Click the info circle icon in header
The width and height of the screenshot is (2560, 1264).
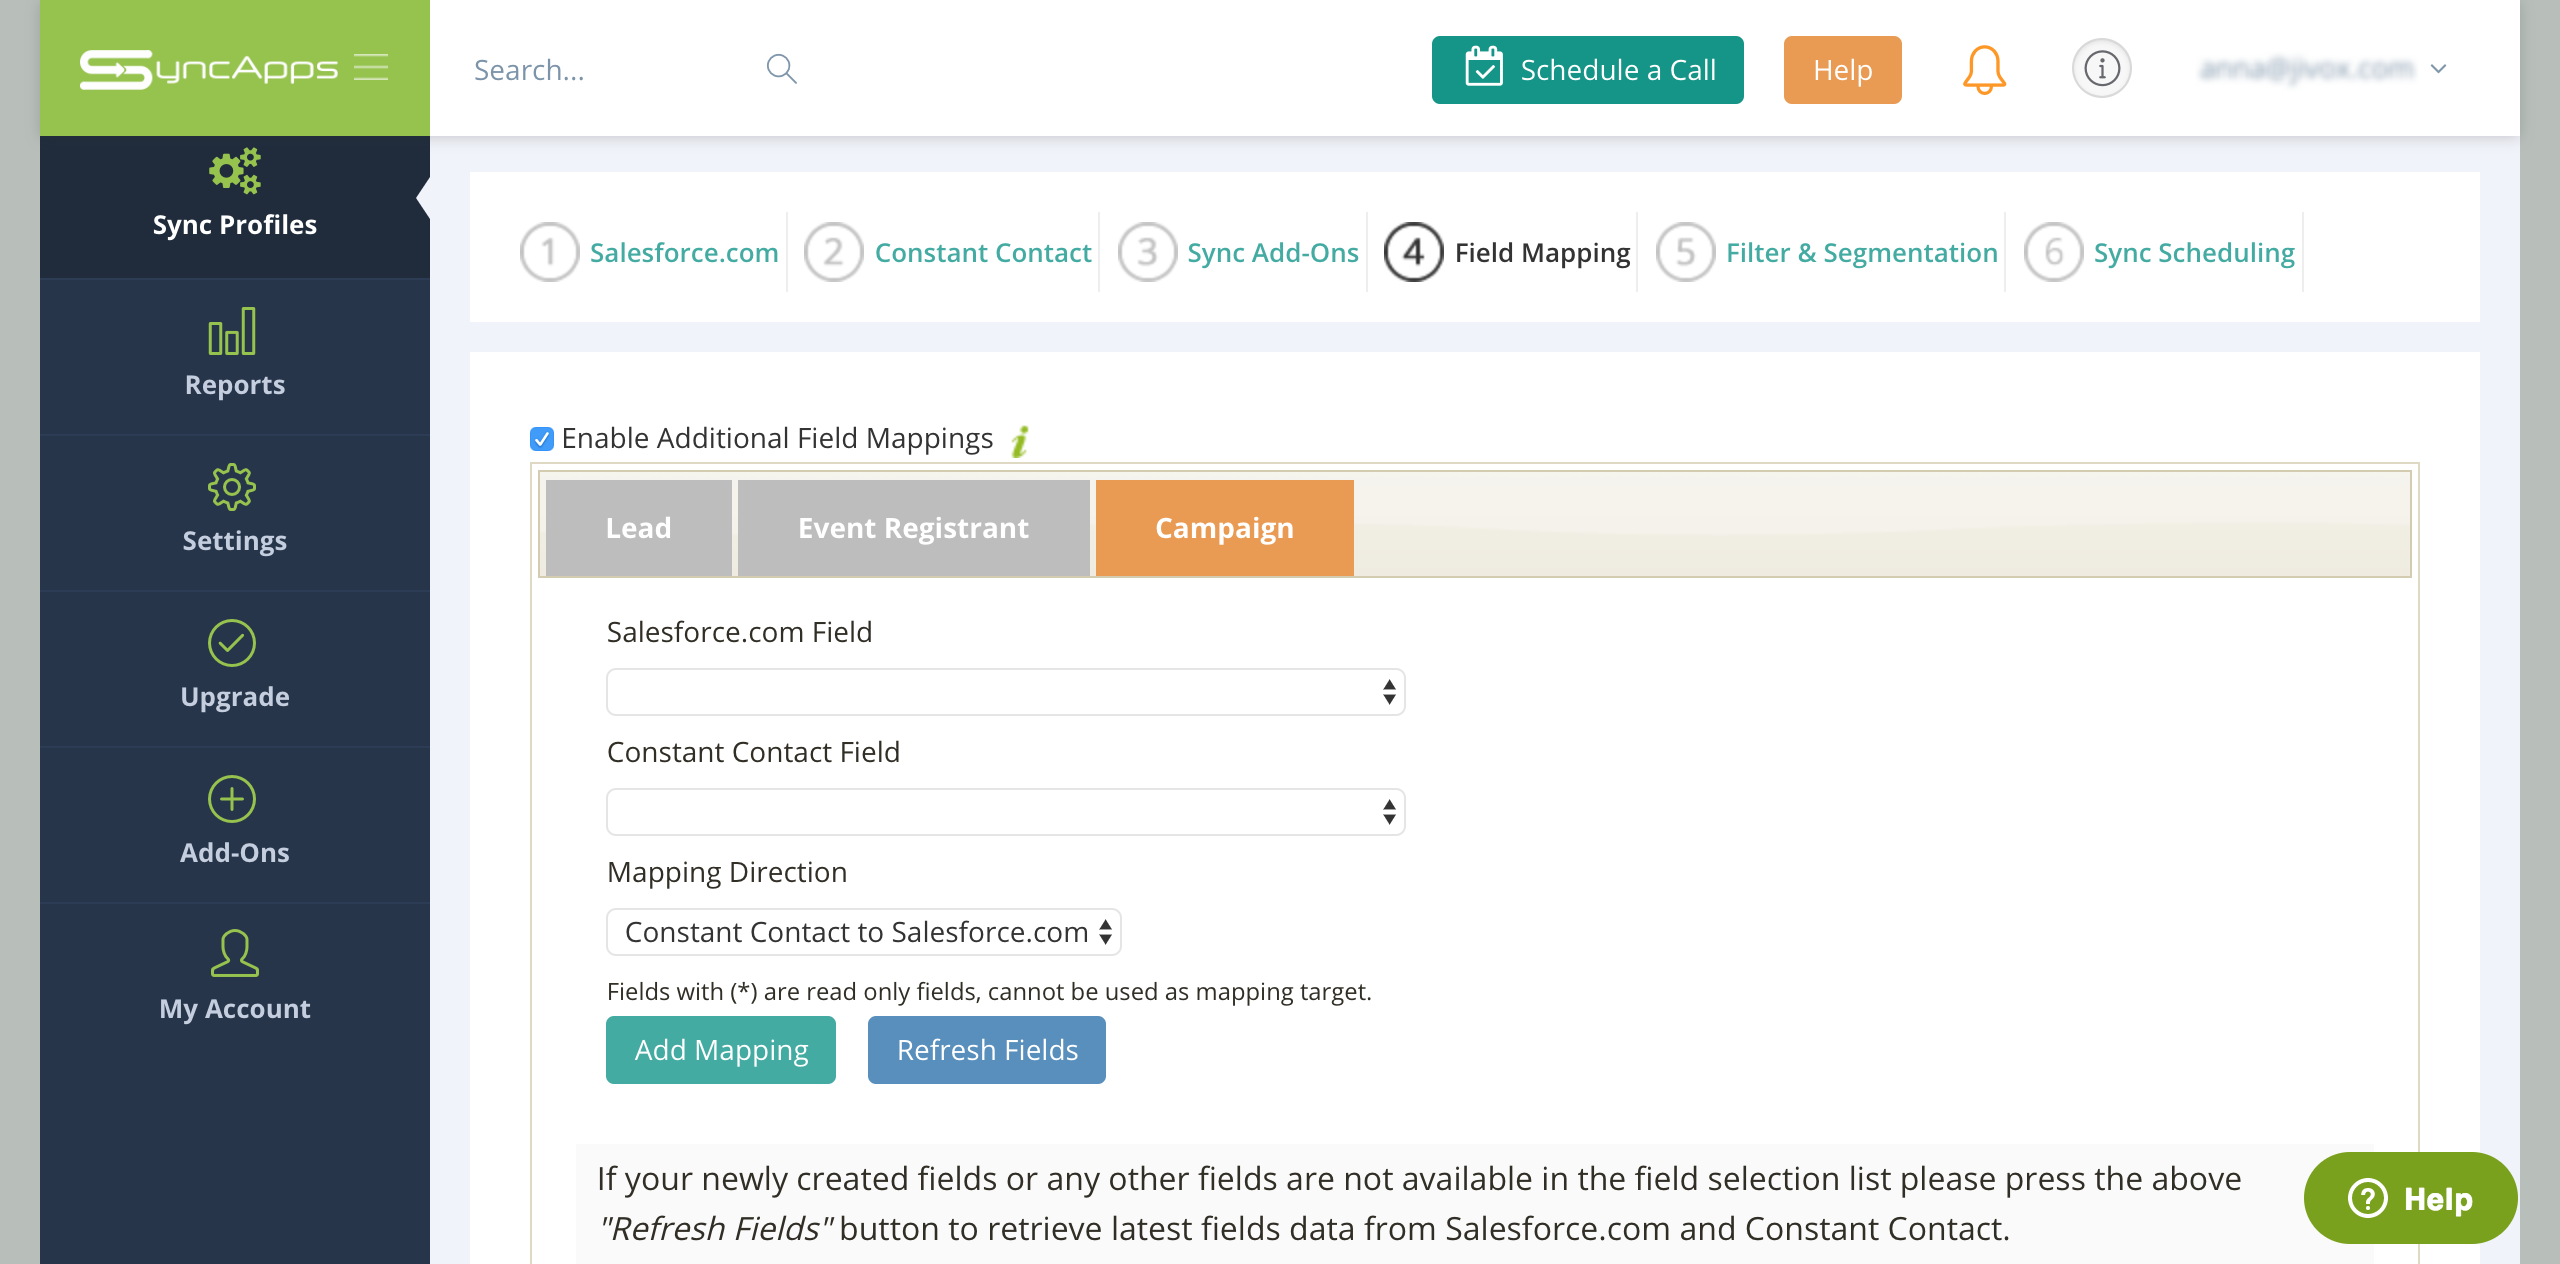click(x=2101, y=69)
